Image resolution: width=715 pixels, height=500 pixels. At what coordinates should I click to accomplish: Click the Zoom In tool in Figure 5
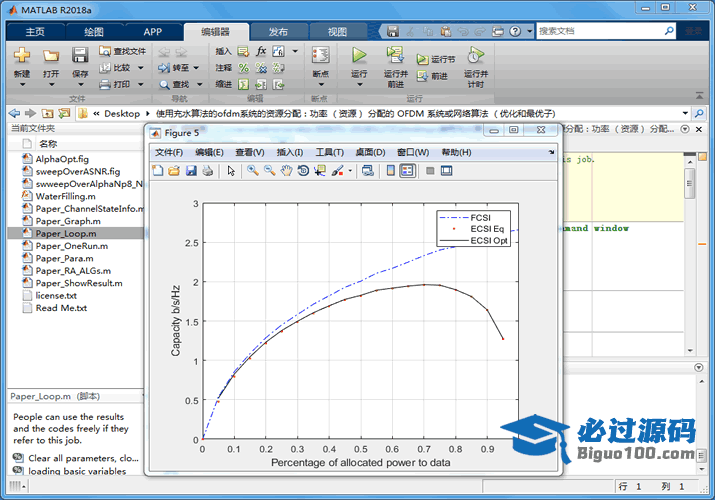(x=253, y=171)
